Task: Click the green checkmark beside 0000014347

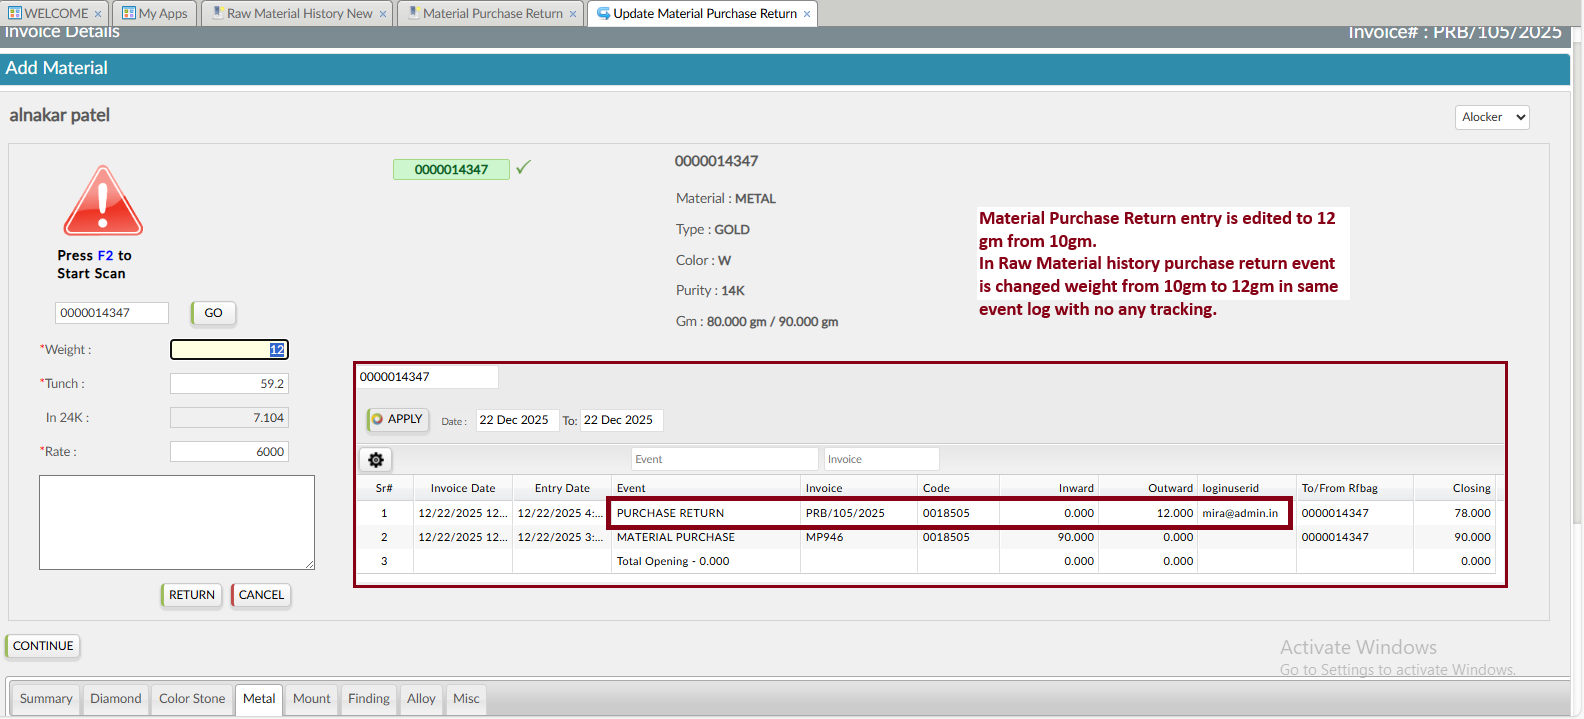Action: [523, 168]
